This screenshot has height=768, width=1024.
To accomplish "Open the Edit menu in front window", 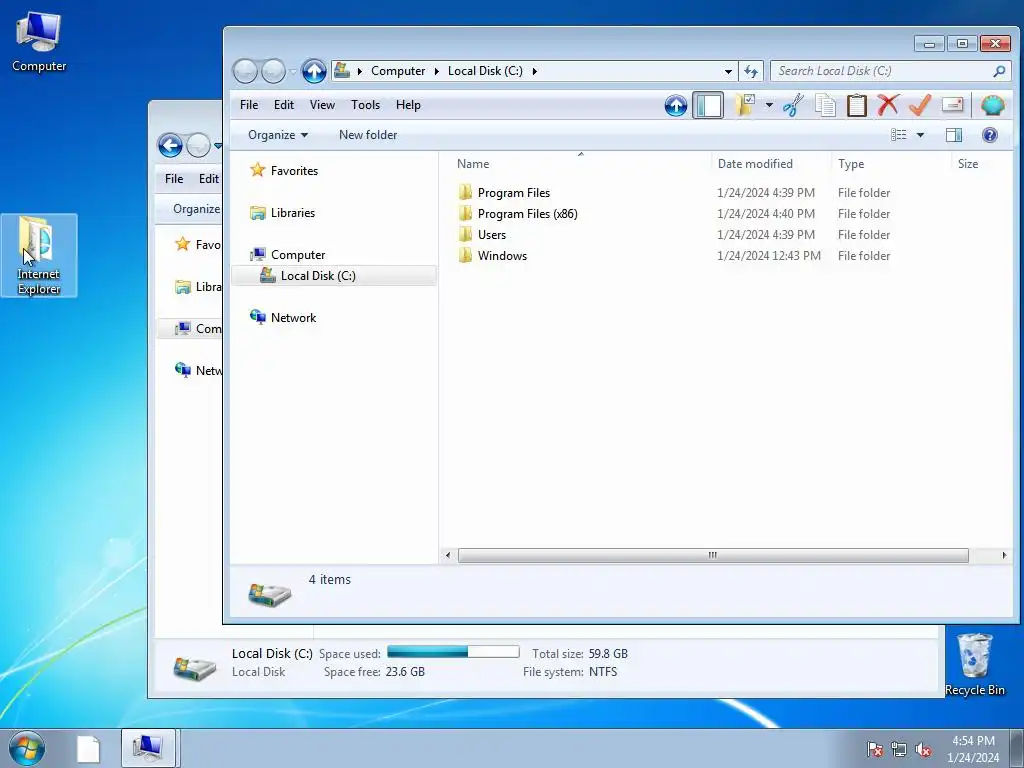I will click(283, 105).
